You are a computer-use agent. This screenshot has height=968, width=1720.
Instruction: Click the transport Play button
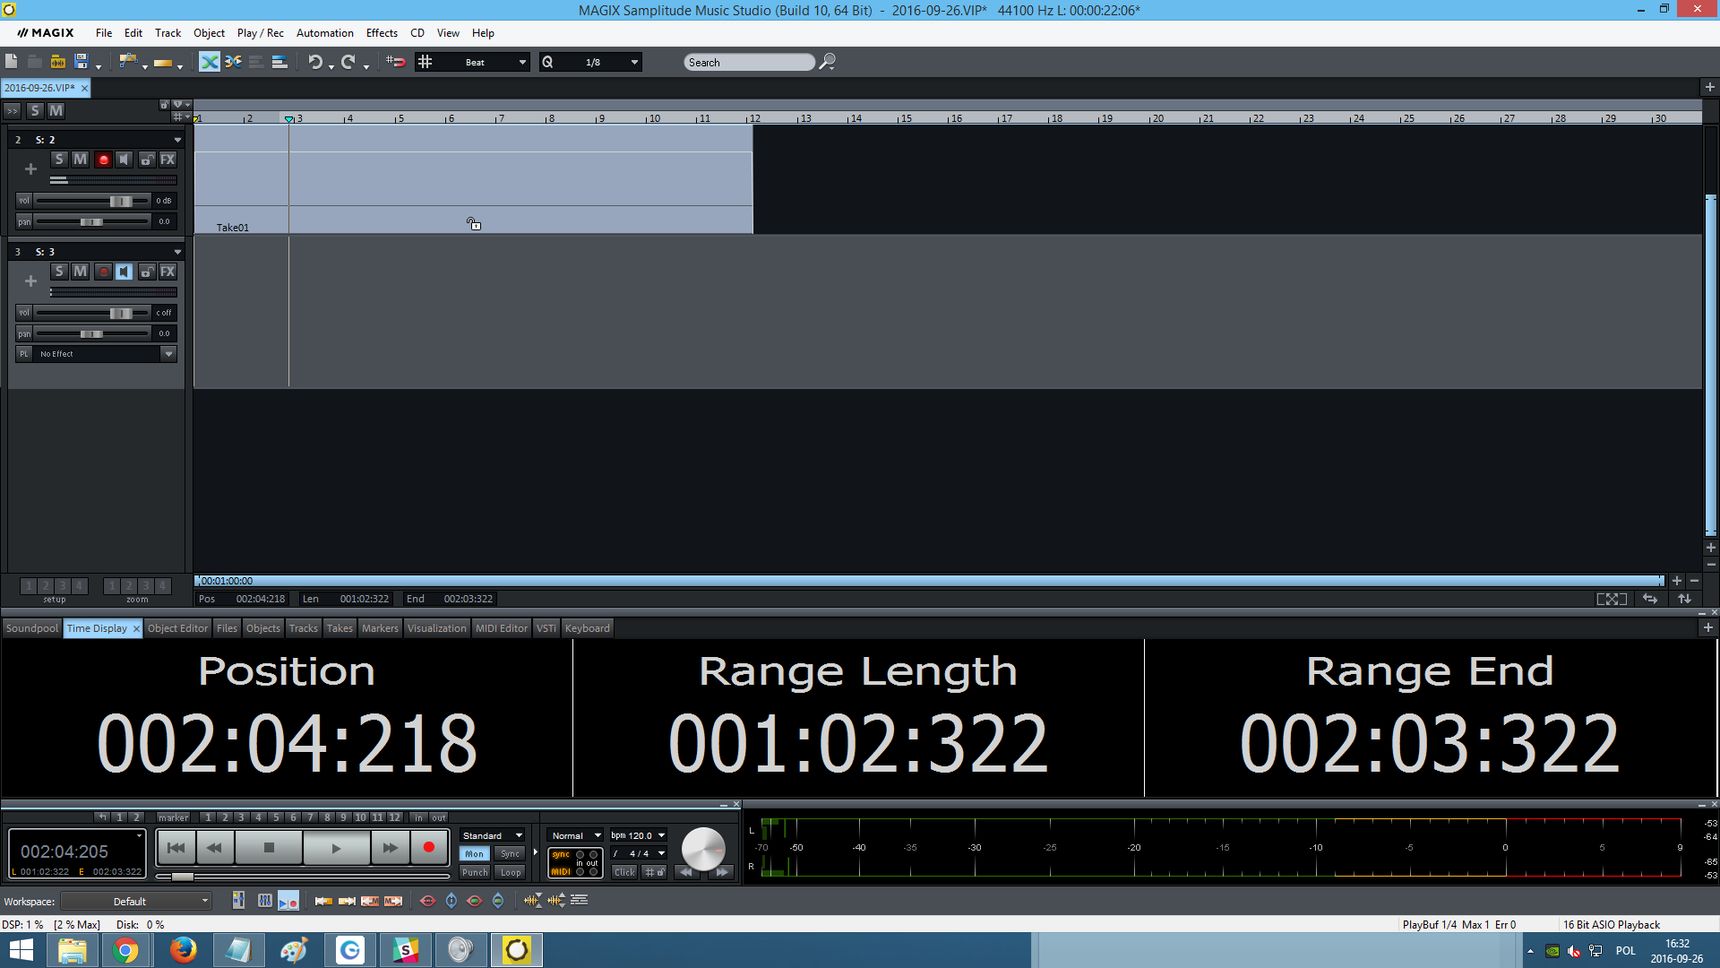tap(336, 848)
